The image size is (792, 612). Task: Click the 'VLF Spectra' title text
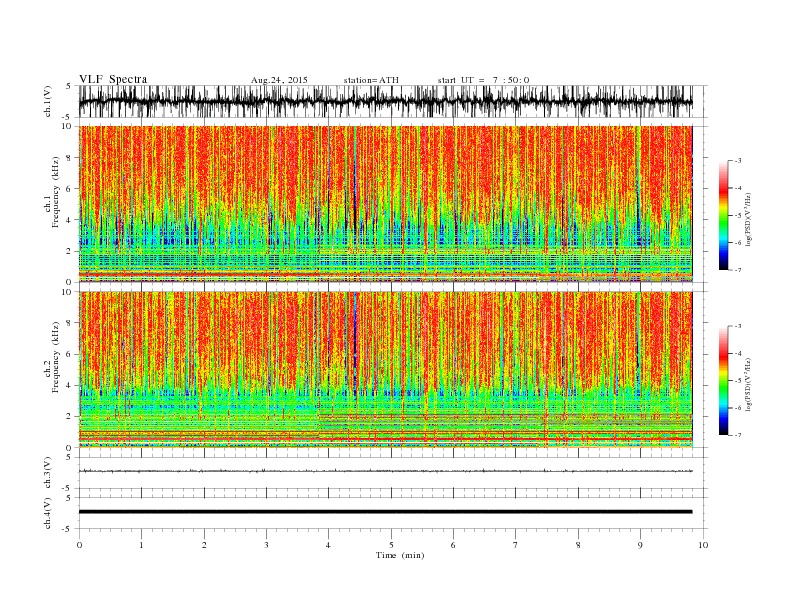[113, 79]
